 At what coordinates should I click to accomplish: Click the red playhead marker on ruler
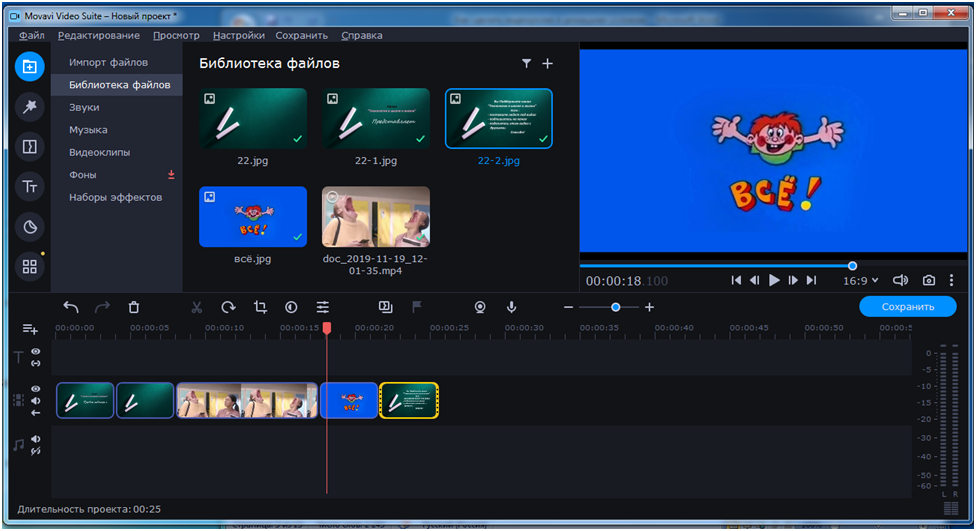tap(327, 328)
